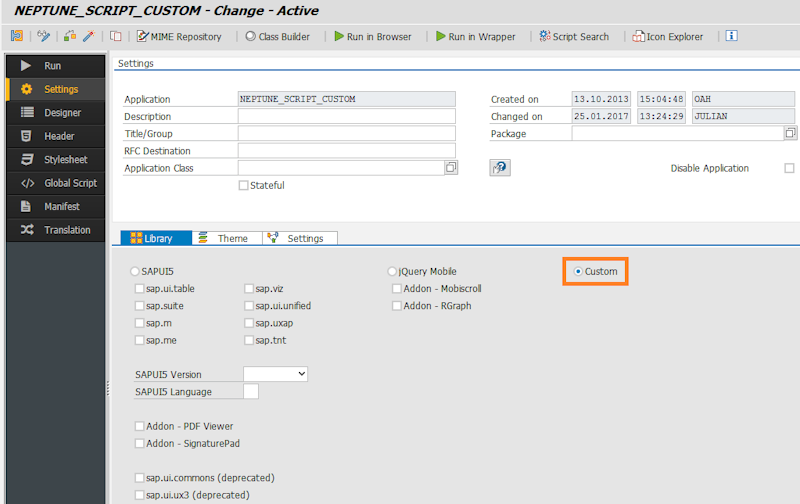The image size is (800, 504).
Task: Click the Application name field NEPTUNE_SCRIPT_CUSTOM
Action: [x=346, y=99]
